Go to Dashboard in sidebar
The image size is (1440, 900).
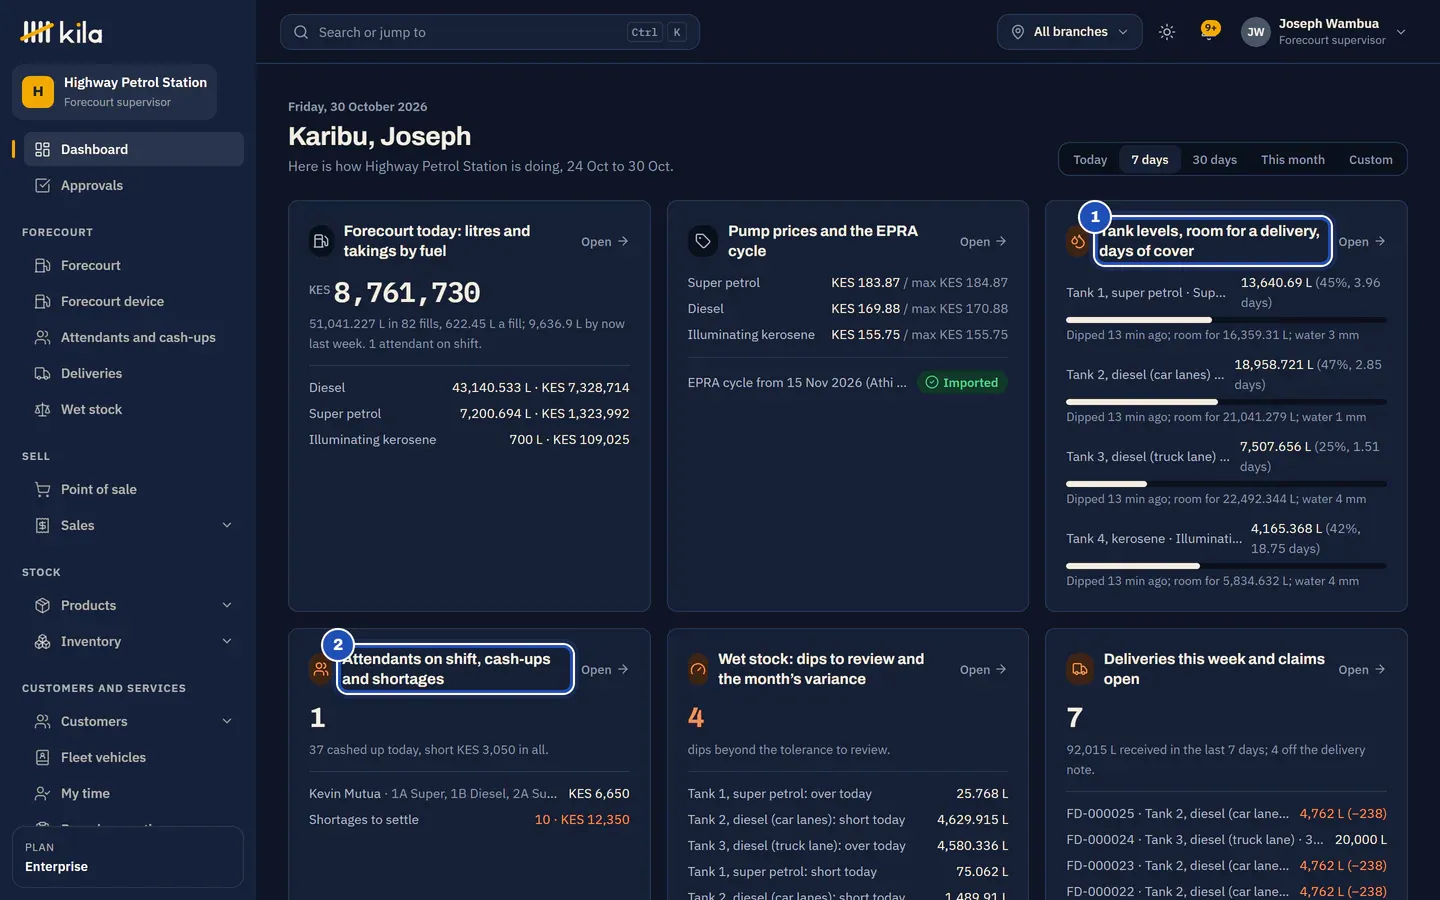[x=134, y=149]
